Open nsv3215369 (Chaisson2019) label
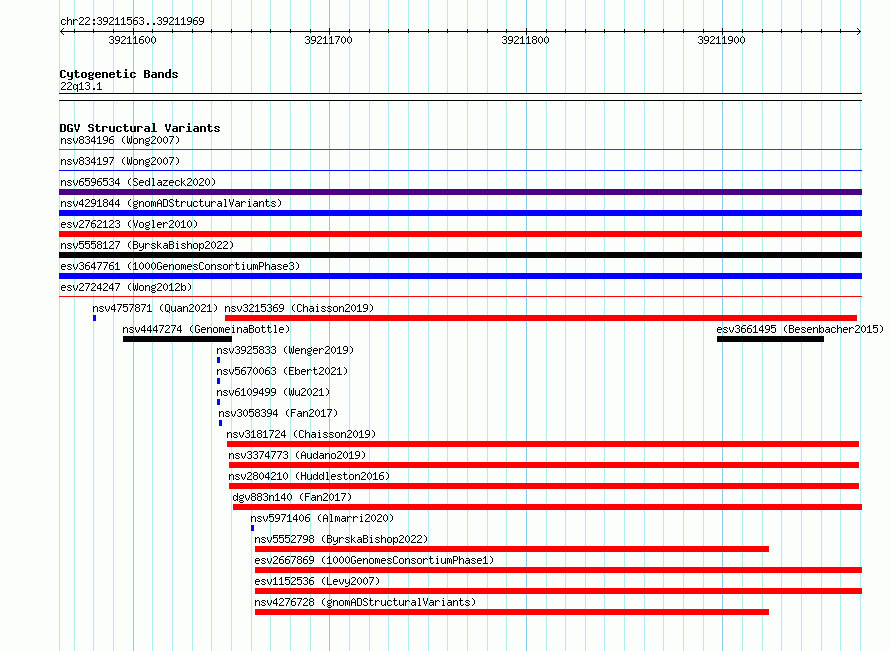 (299, 308)
